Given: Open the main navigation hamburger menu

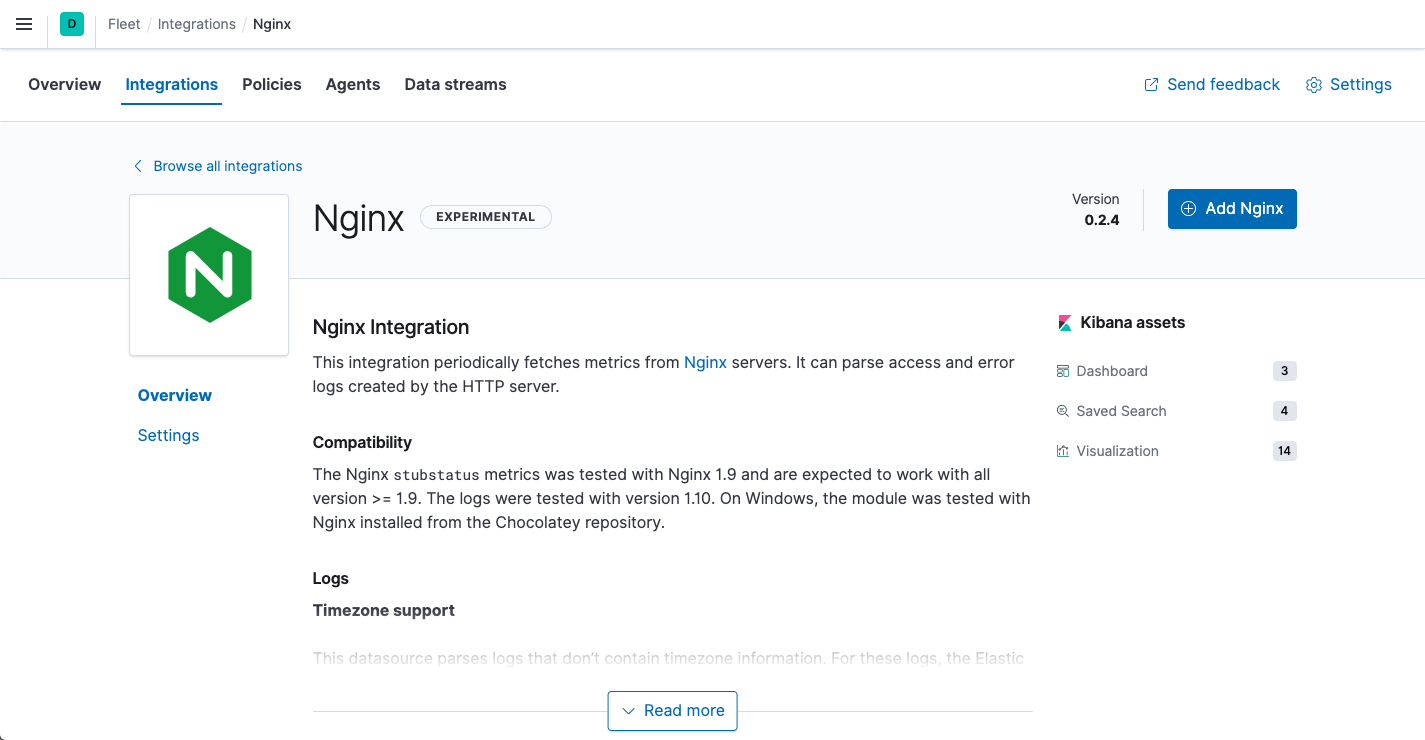Looking at the screenshot, I should [x=23, y=24].
